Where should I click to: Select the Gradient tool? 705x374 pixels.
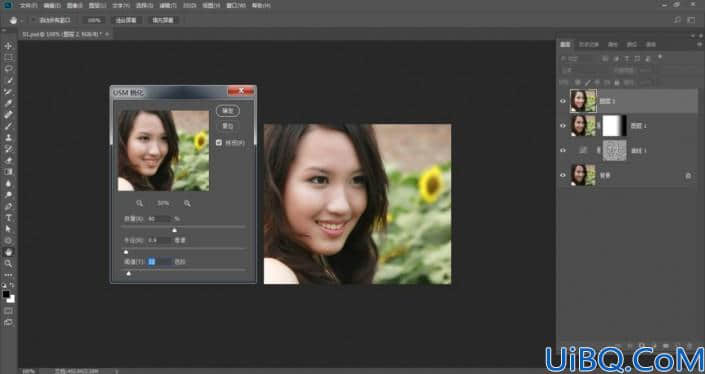point(8,172)
